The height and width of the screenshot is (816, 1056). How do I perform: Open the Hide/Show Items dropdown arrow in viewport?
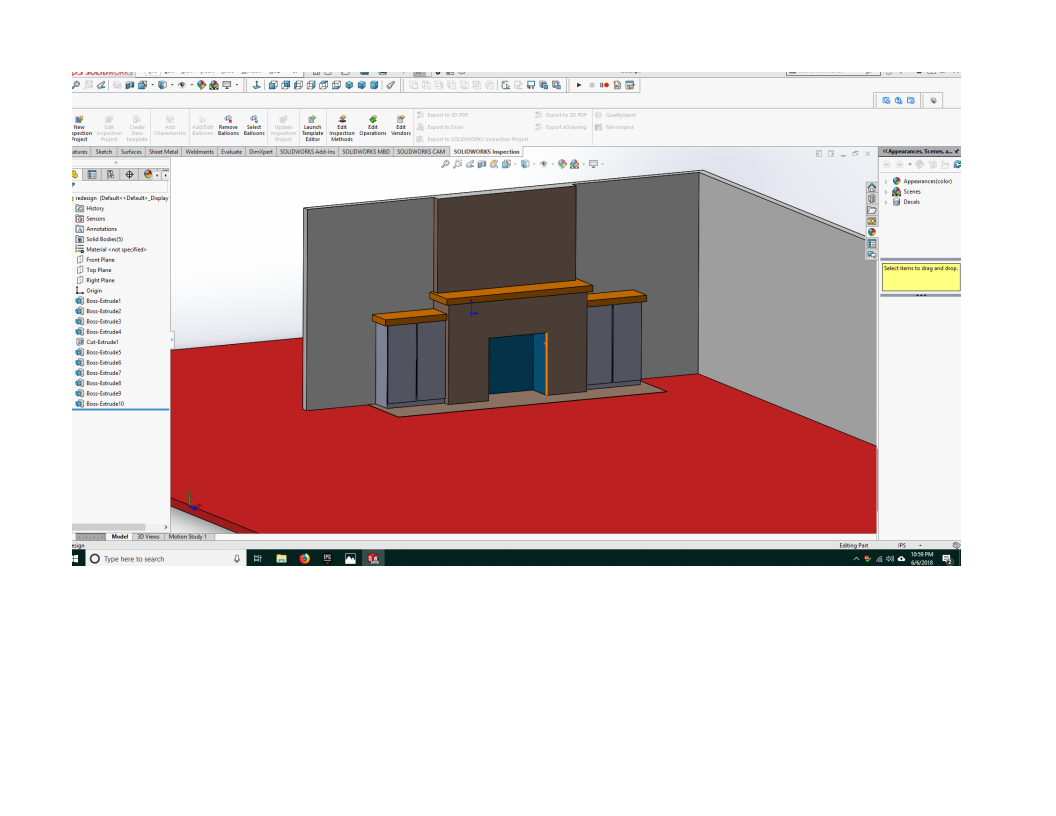552,164
